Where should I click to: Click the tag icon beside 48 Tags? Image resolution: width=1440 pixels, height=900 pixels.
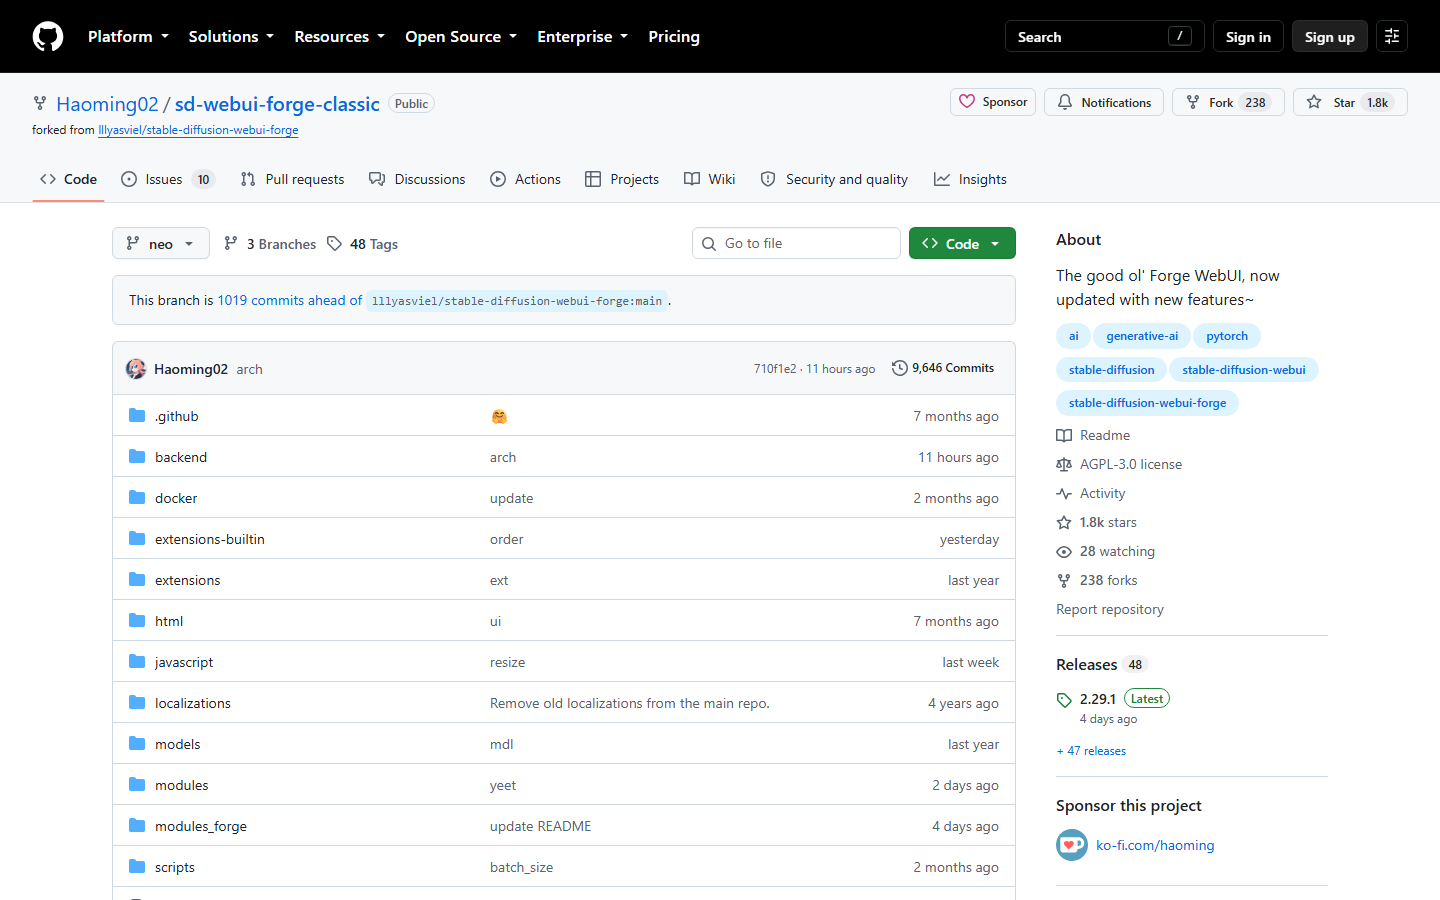pos(334,244)
